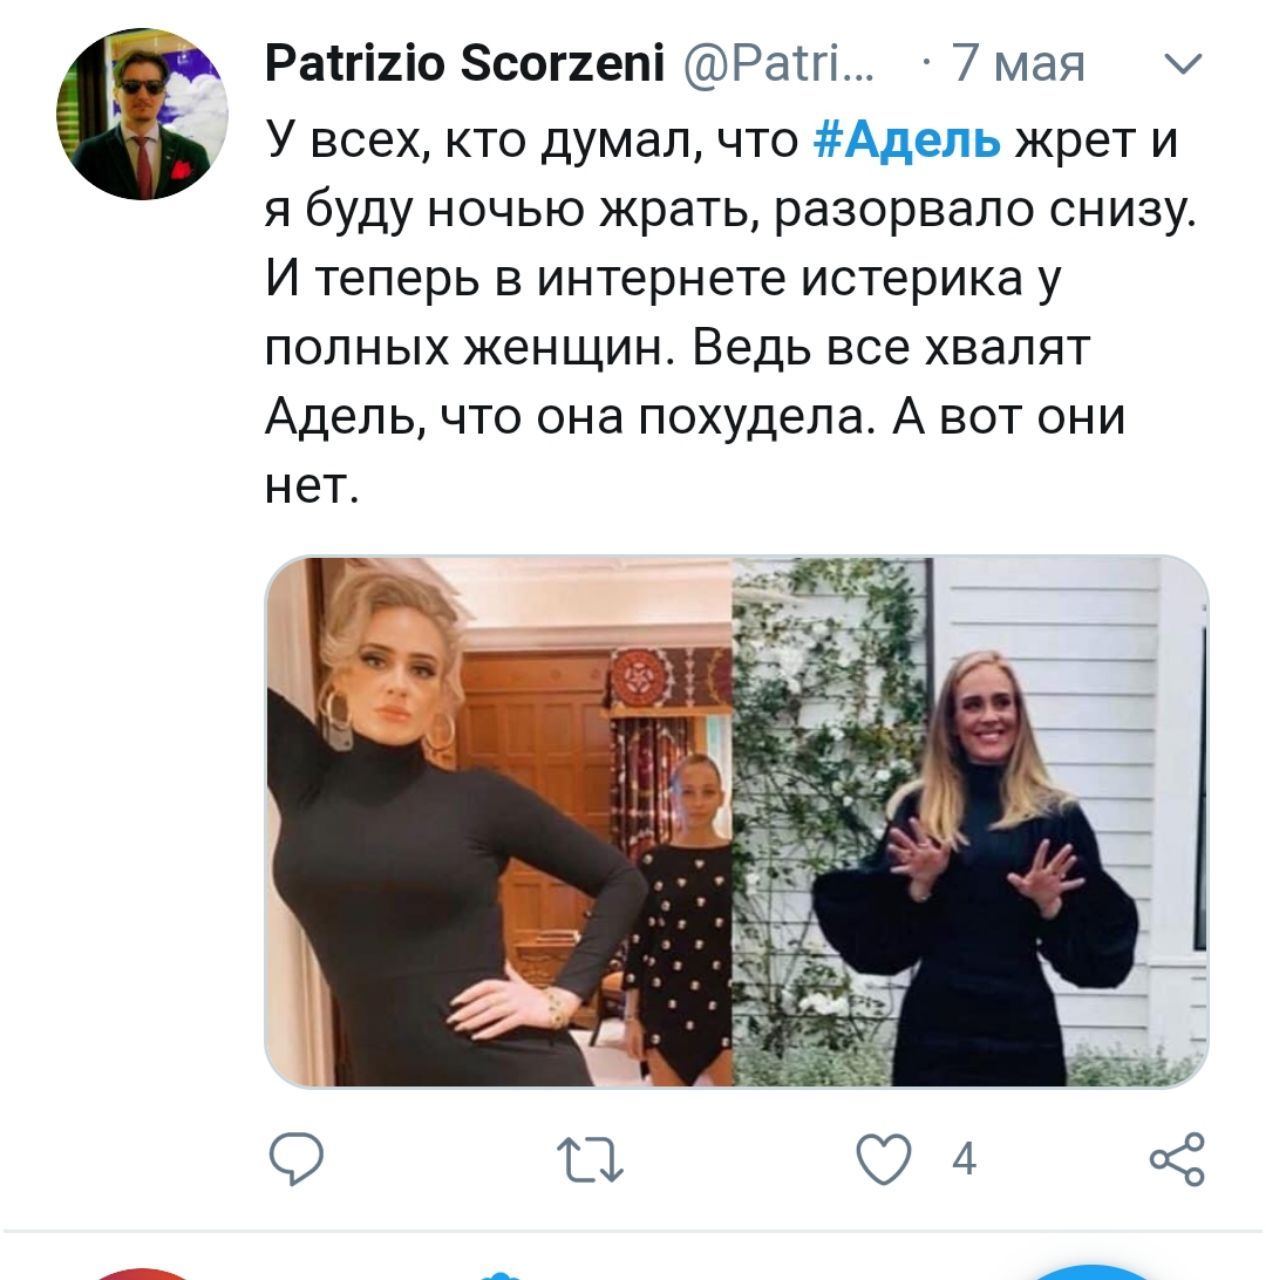Open right photo of woman by white wall
The height and width of the screenshot is (1280, 1266).
click(x=971, y=821)
